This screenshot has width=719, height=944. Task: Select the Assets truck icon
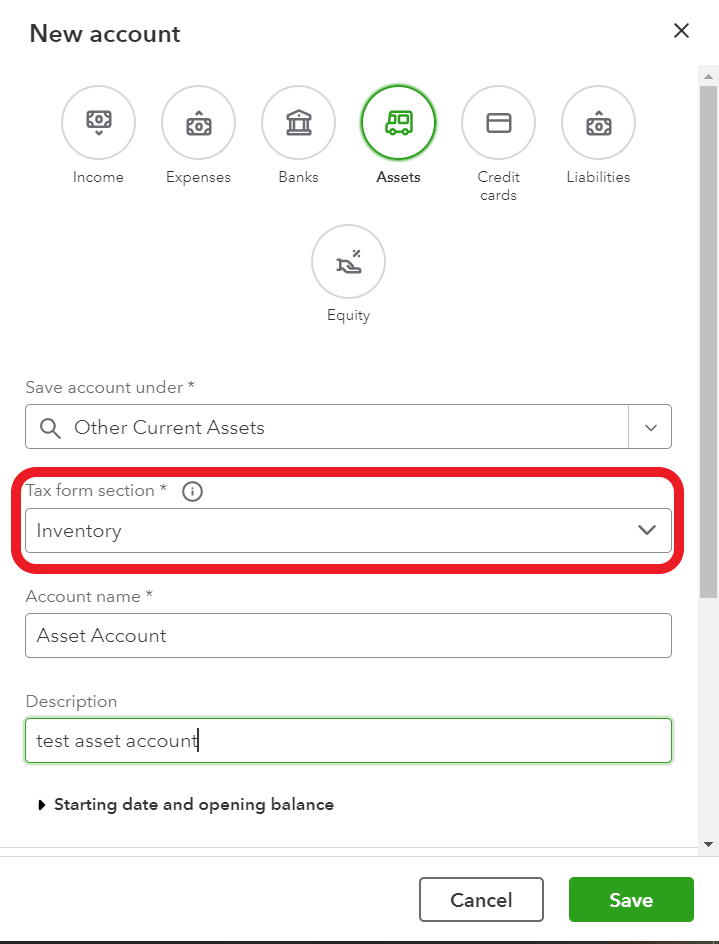(398, 122)
